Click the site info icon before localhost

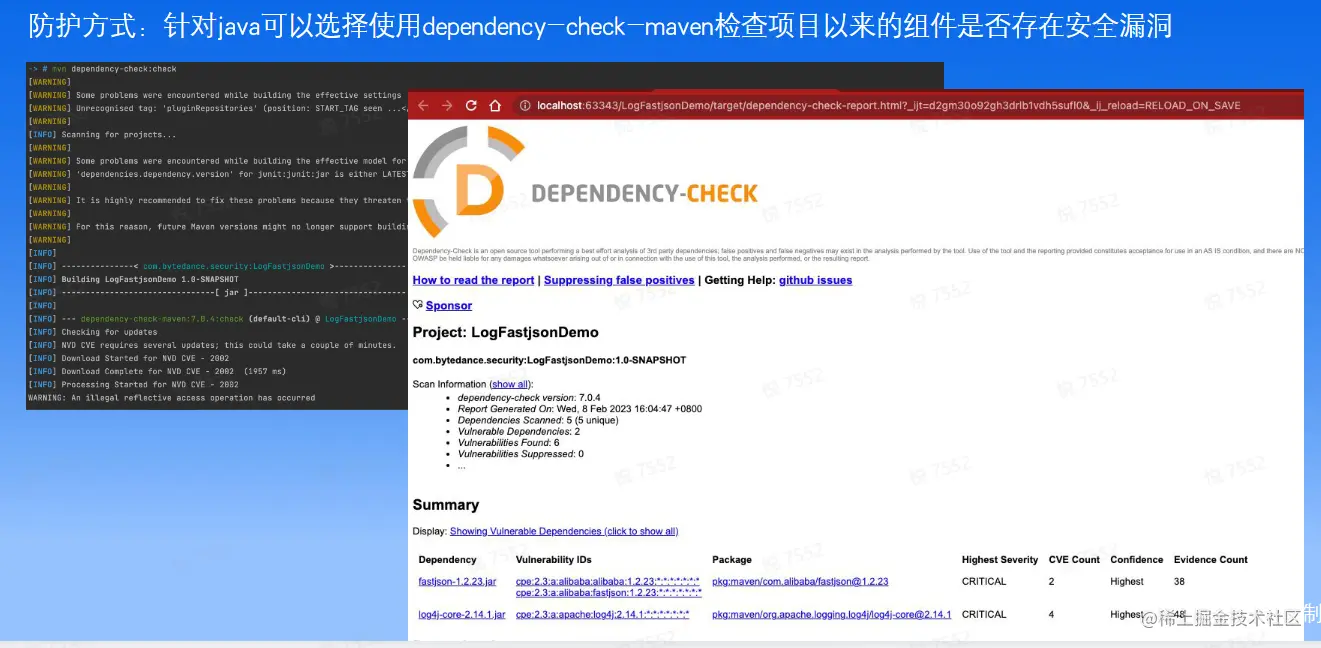523,105
